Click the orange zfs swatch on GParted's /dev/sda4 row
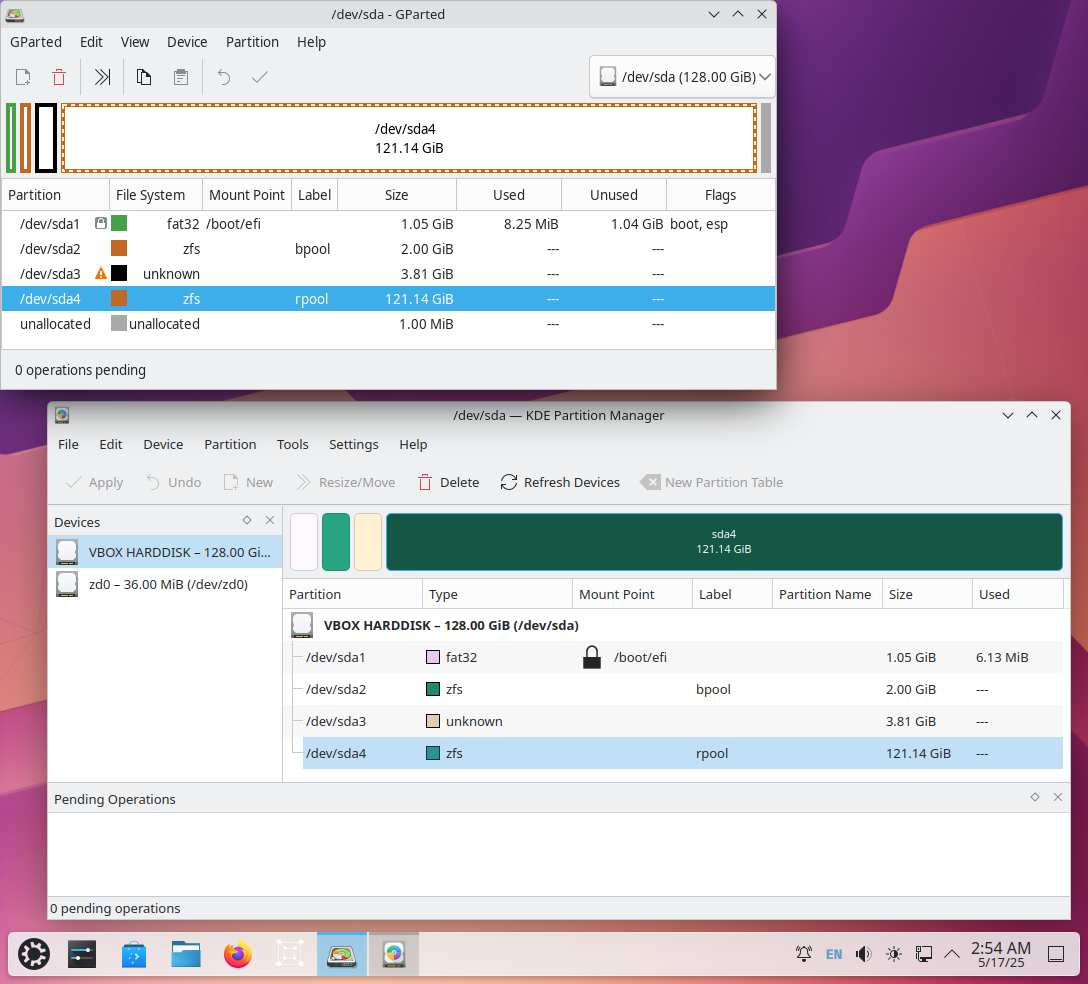Screen dimensions: 1088x984 (x=119, y=298)
